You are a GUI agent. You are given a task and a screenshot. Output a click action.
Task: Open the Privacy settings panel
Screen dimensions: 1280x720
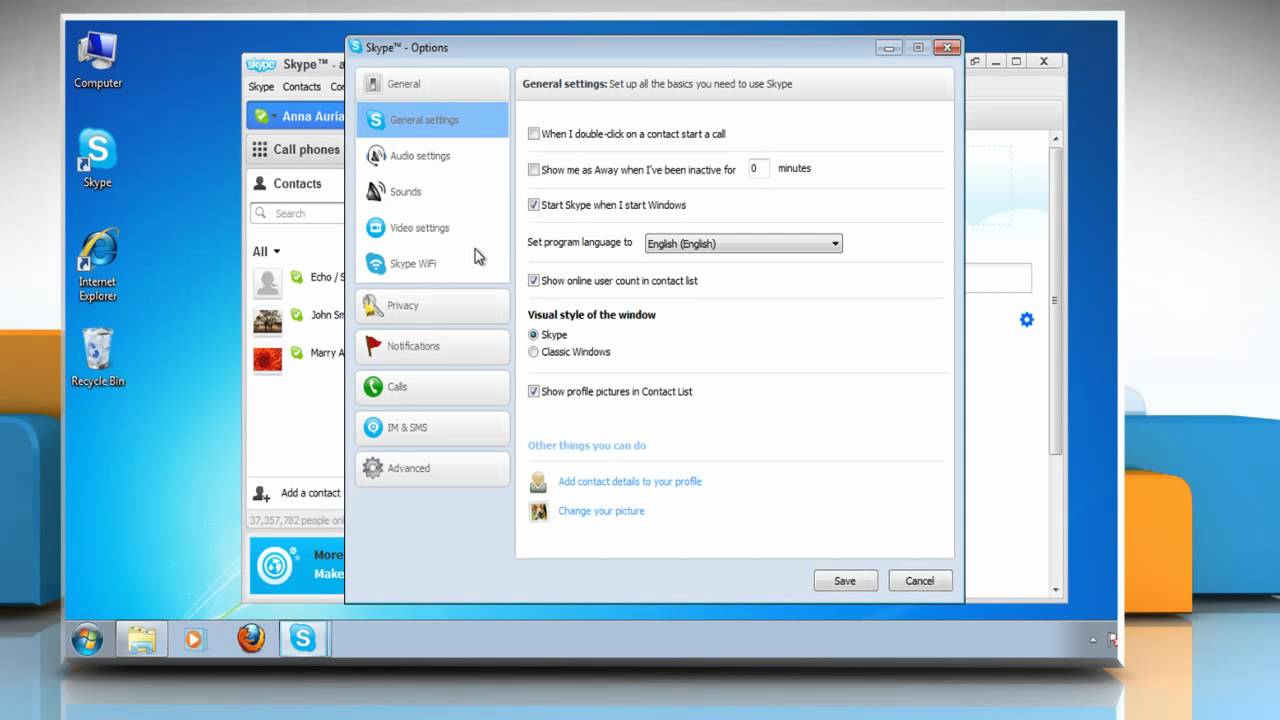(x=403, y=305)
